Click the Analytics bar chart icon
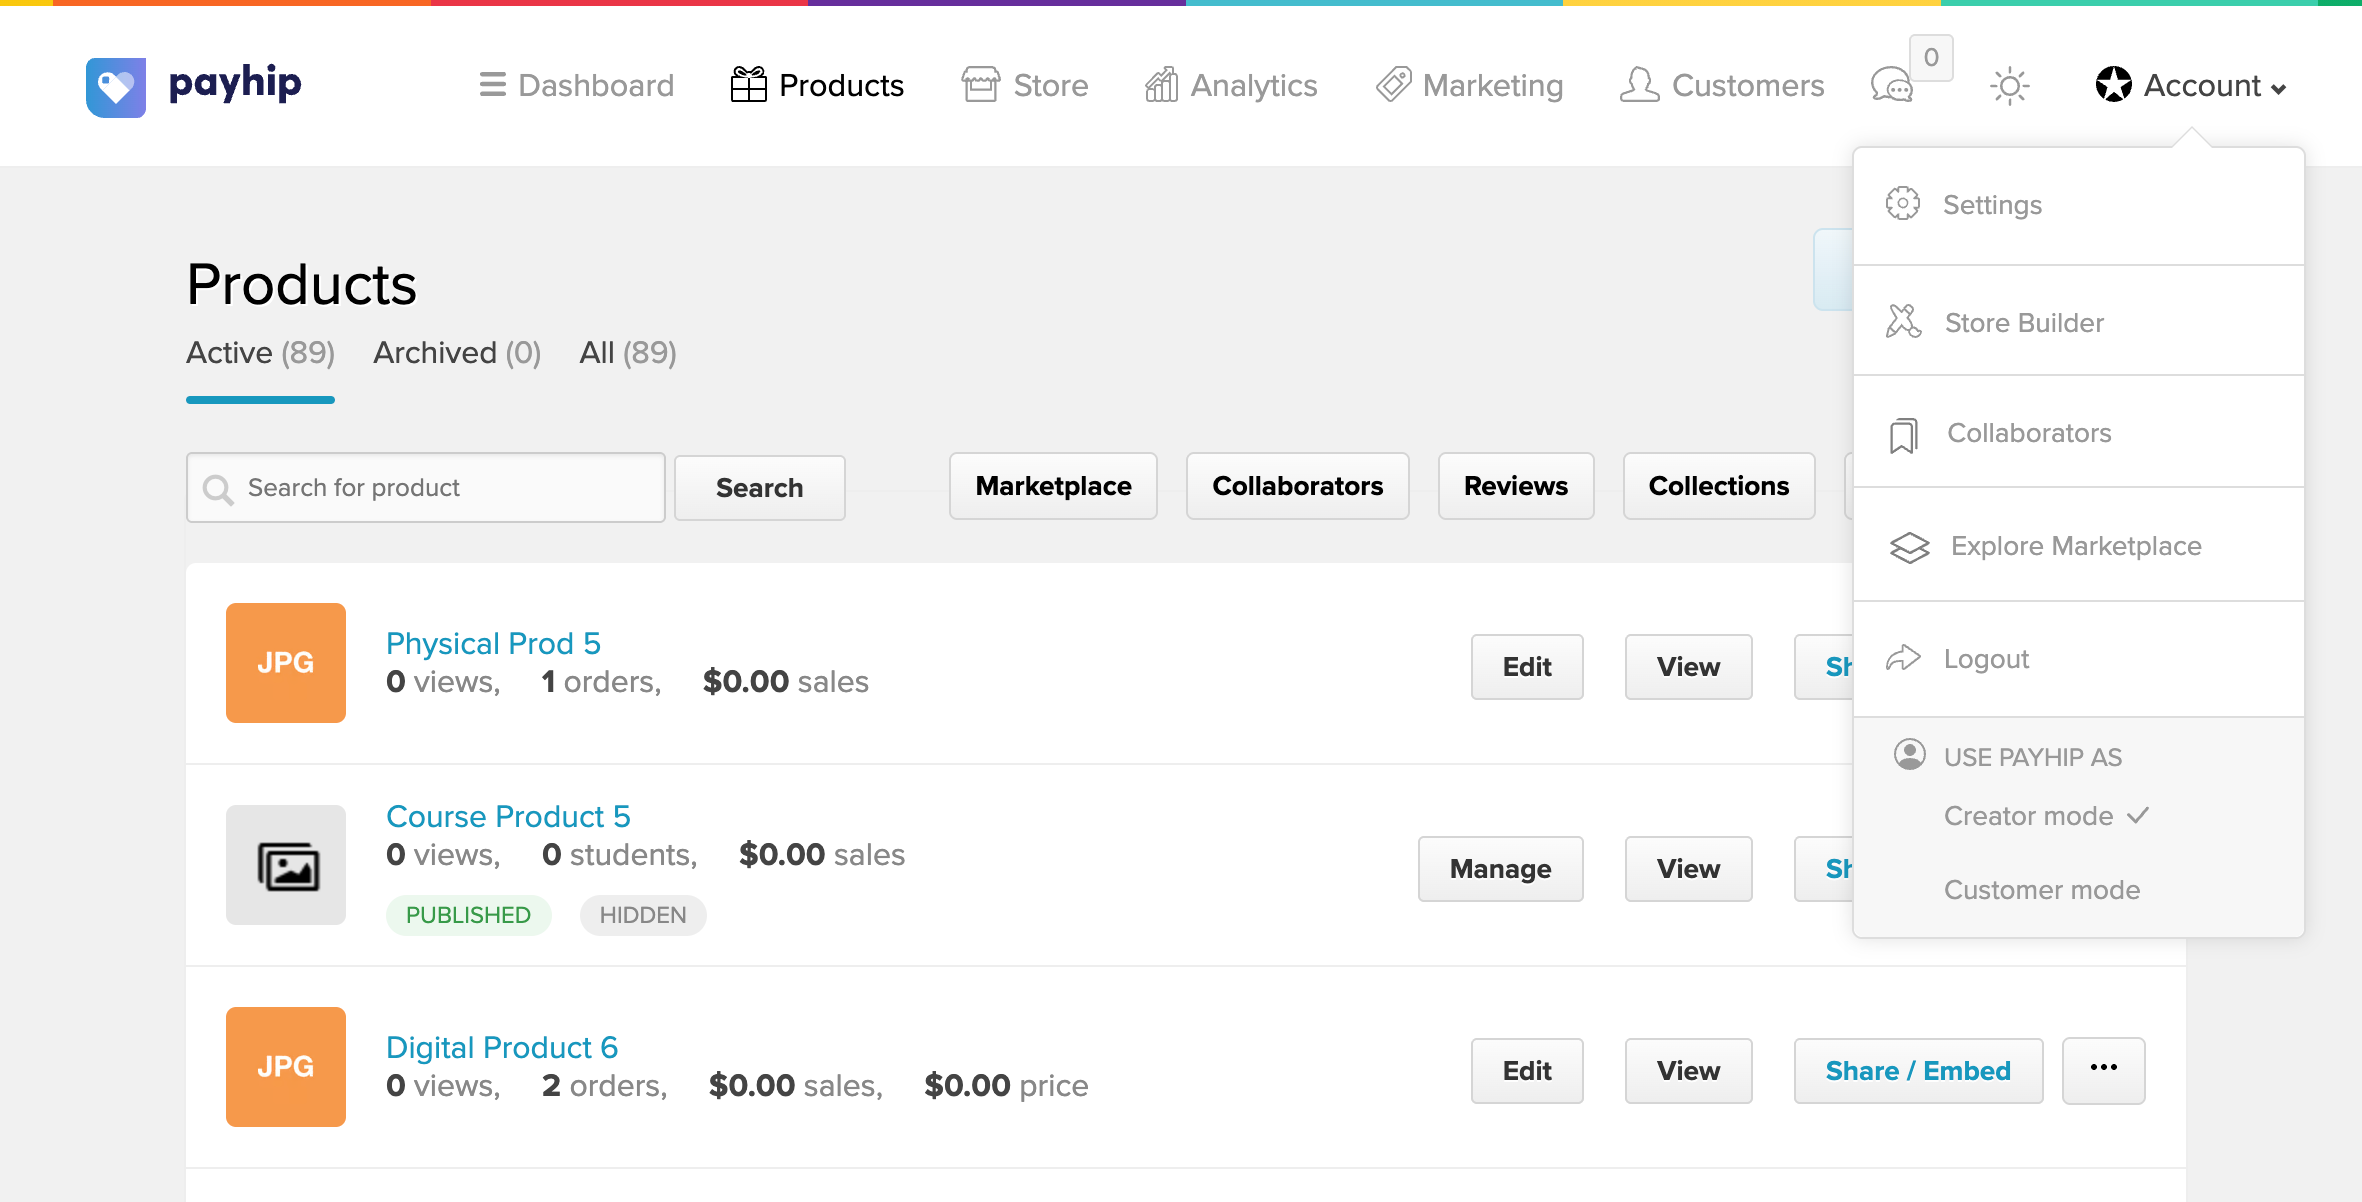The width and height of the screenshot is (2362, 1202). [x=1161, y=85]
